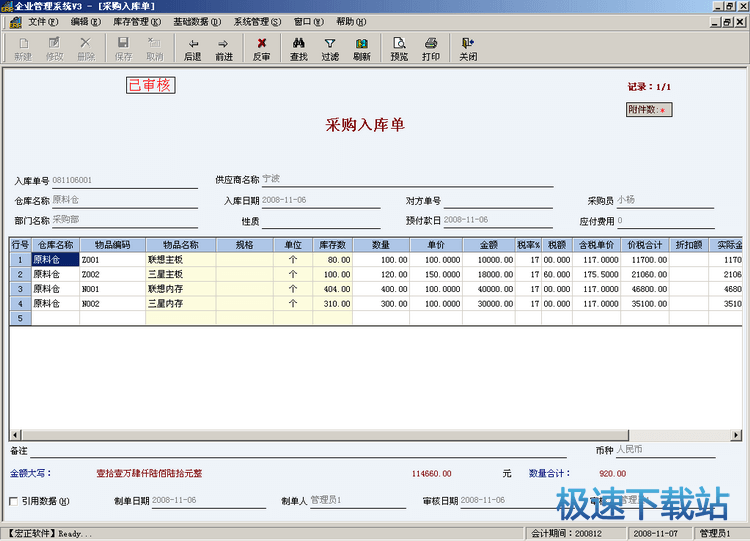Image resolution: width=750 pixels, height=541 pixels.
Task: Open the 系统管理(S) menu
Action: 257,22
